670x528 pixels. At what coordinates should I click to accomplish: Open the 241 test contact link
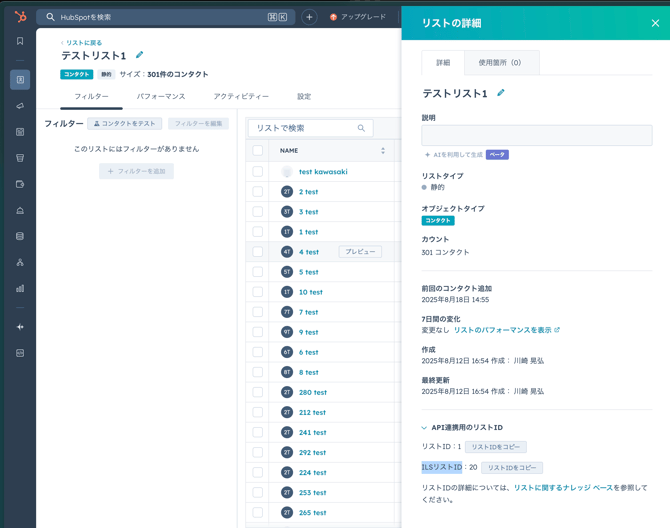[313, 432]
